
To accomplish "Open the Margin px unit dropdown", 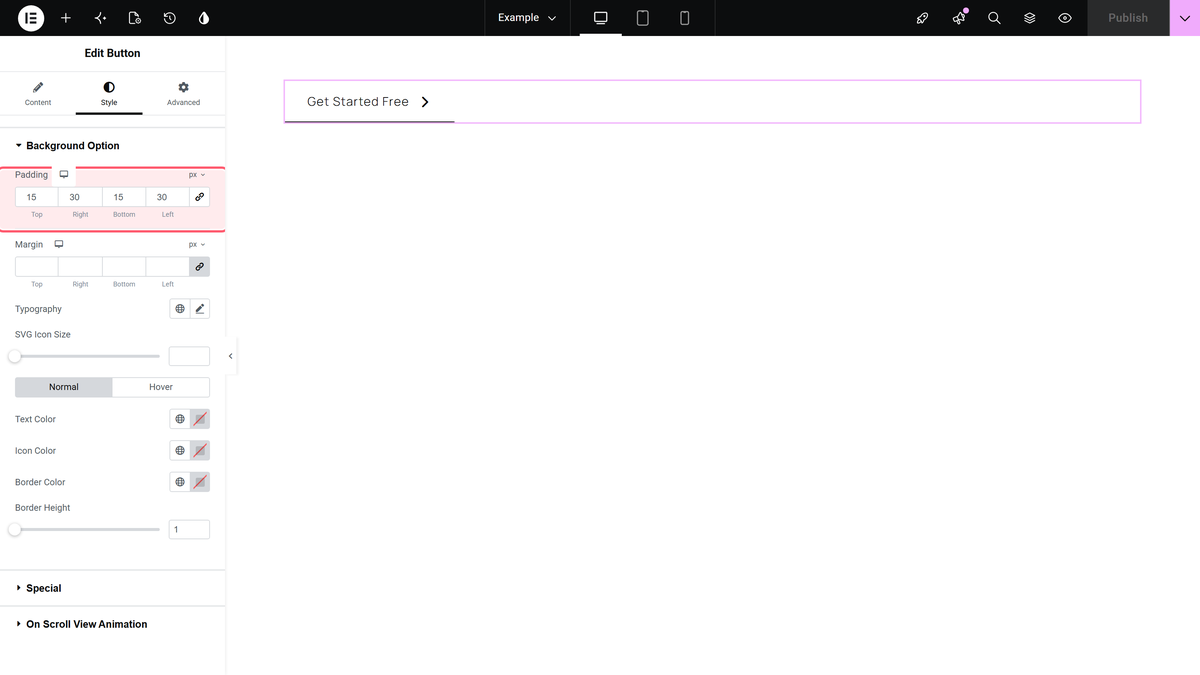I will (197, 244).
